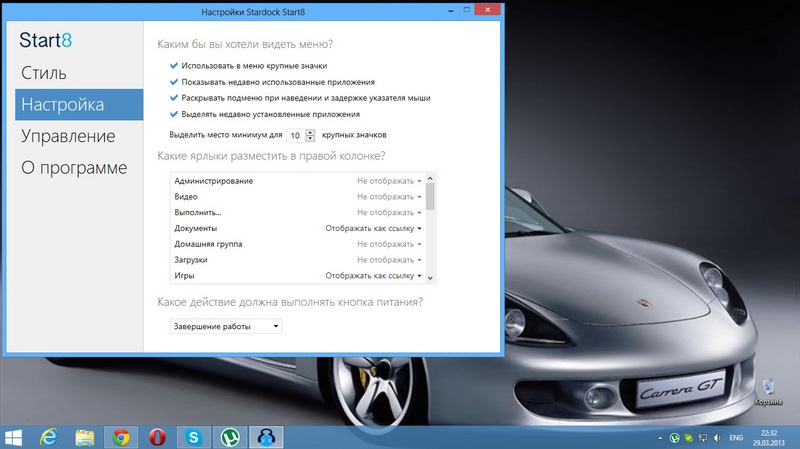Click the uTorrent icon in system tray

coord(675,438)
